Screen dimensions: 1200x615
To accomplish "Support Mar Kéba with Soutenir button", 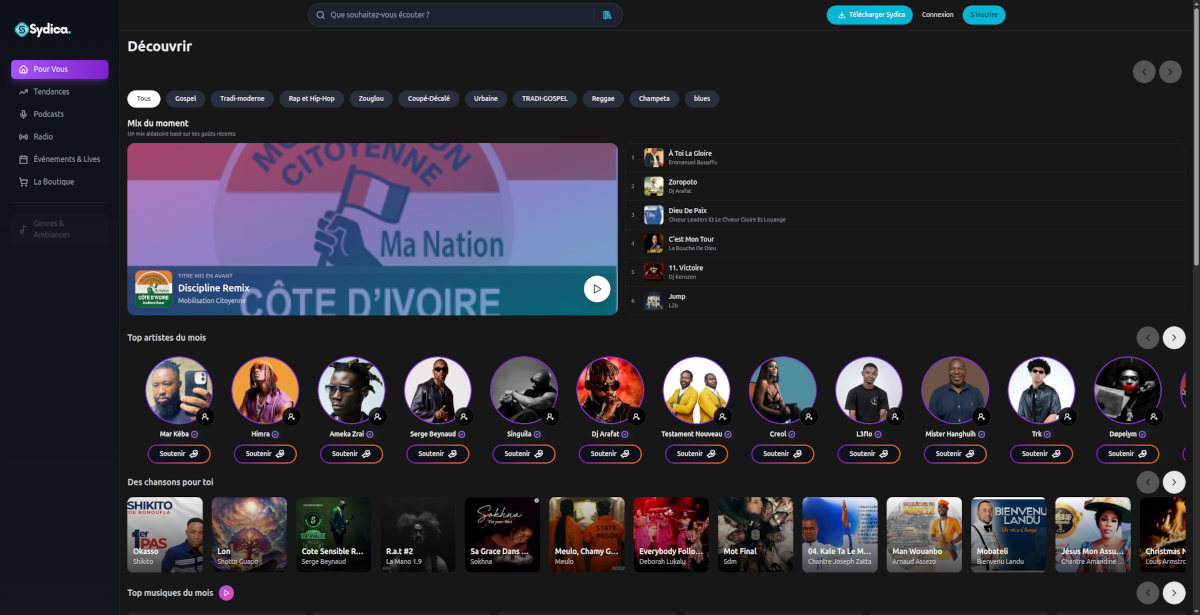I will (180, 453).
